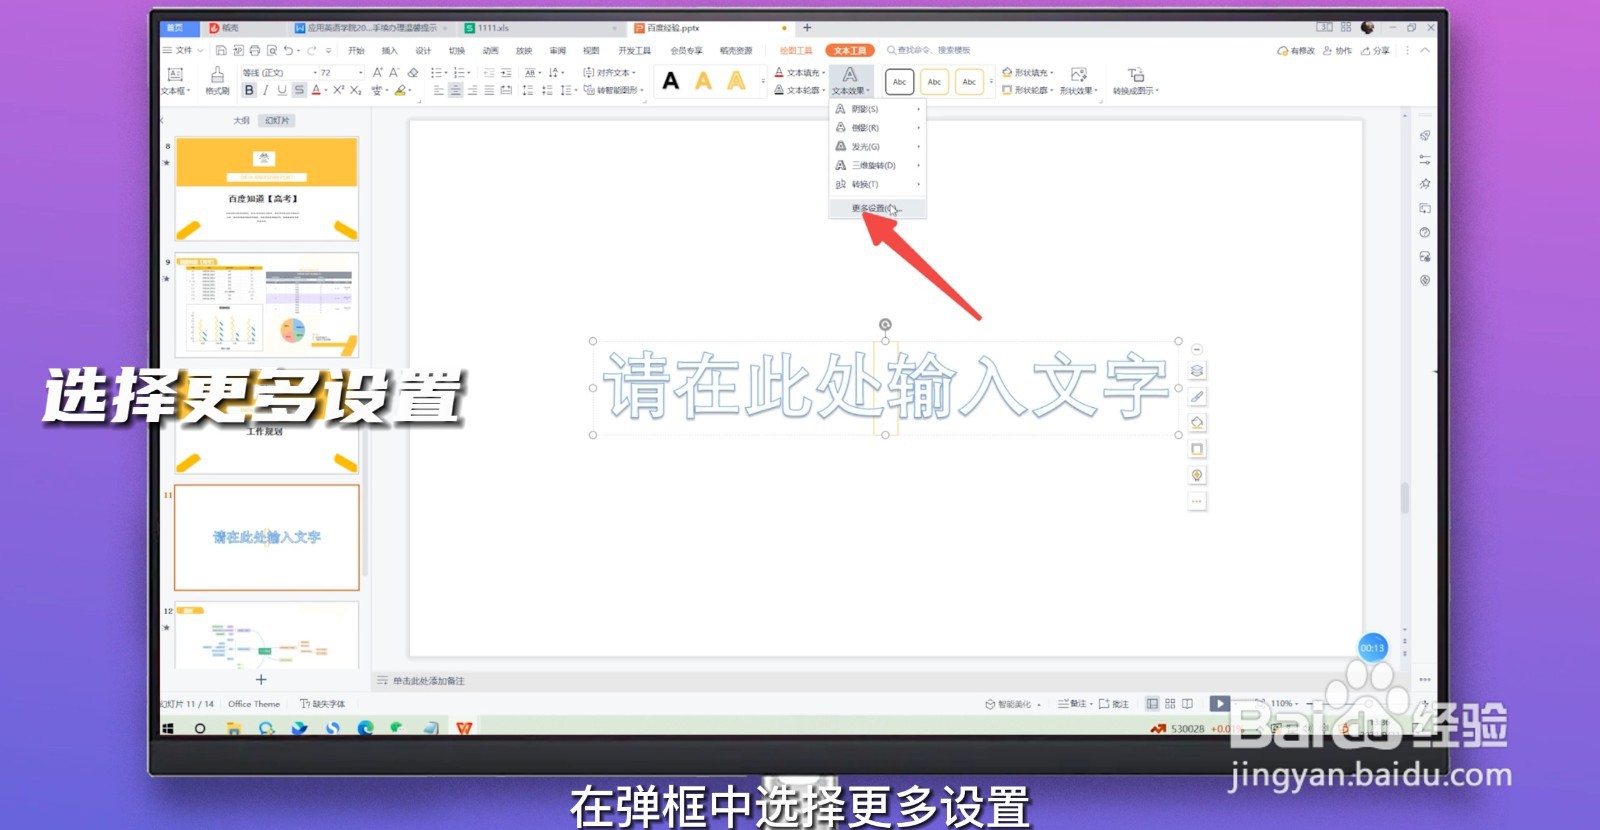Viewport: 1600px width, 830px height.
Task: Click the Windows Start button
Action: pyautogui.click(x=168, y=728)
